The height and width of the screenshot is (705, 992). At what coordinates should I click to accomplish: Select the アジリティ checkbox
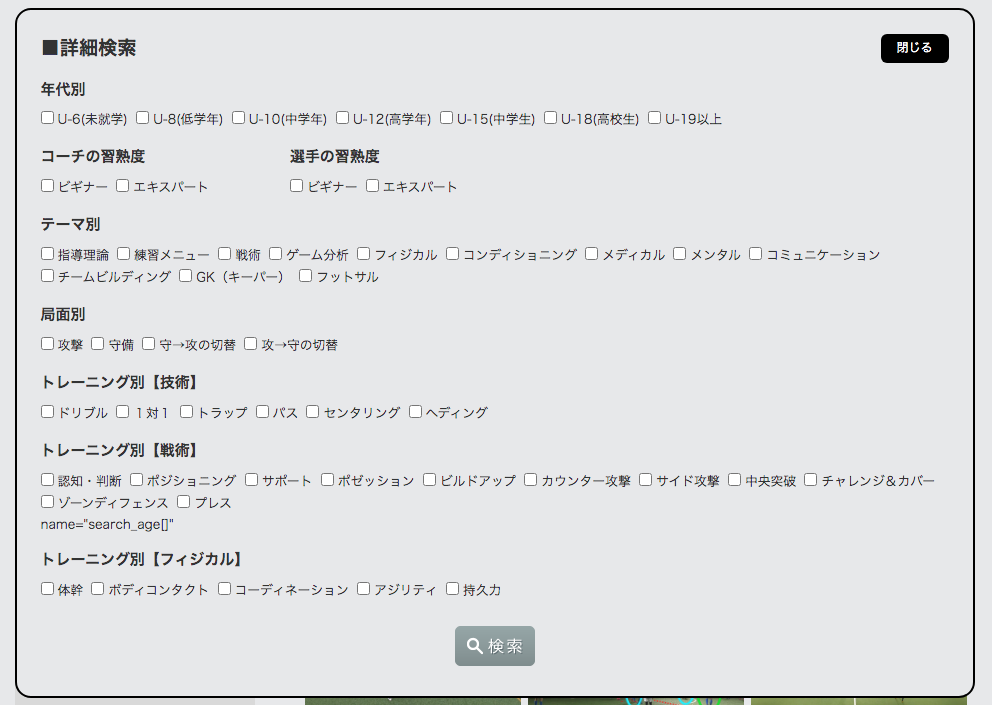(364, 589)
